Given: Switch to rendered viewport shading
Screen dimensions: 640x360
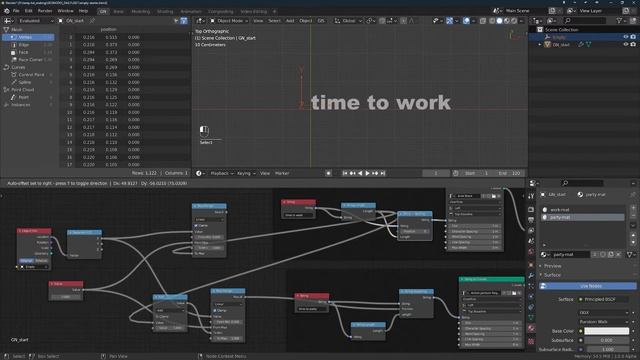Looking at the screenshot, I should pos(514,20).
